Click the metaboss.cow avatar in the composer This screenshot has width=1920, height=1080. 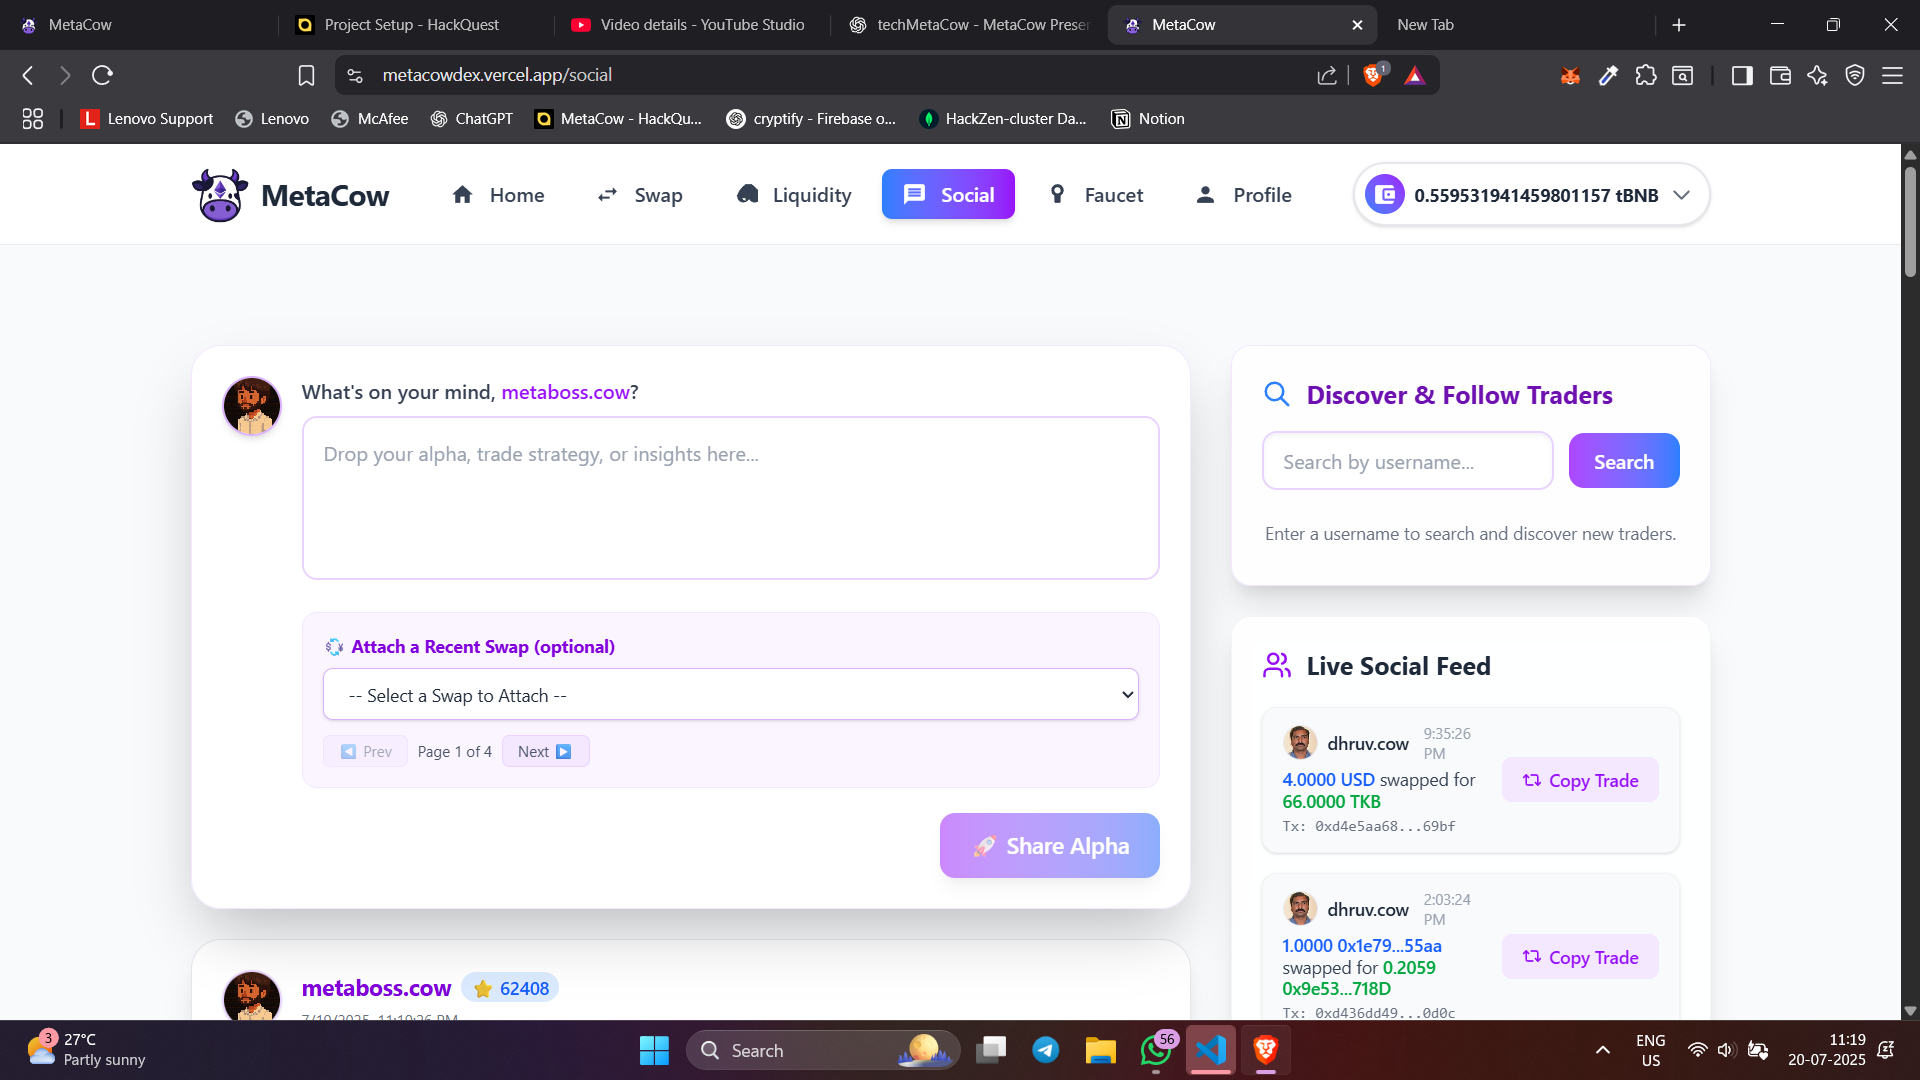pos(252,406)
